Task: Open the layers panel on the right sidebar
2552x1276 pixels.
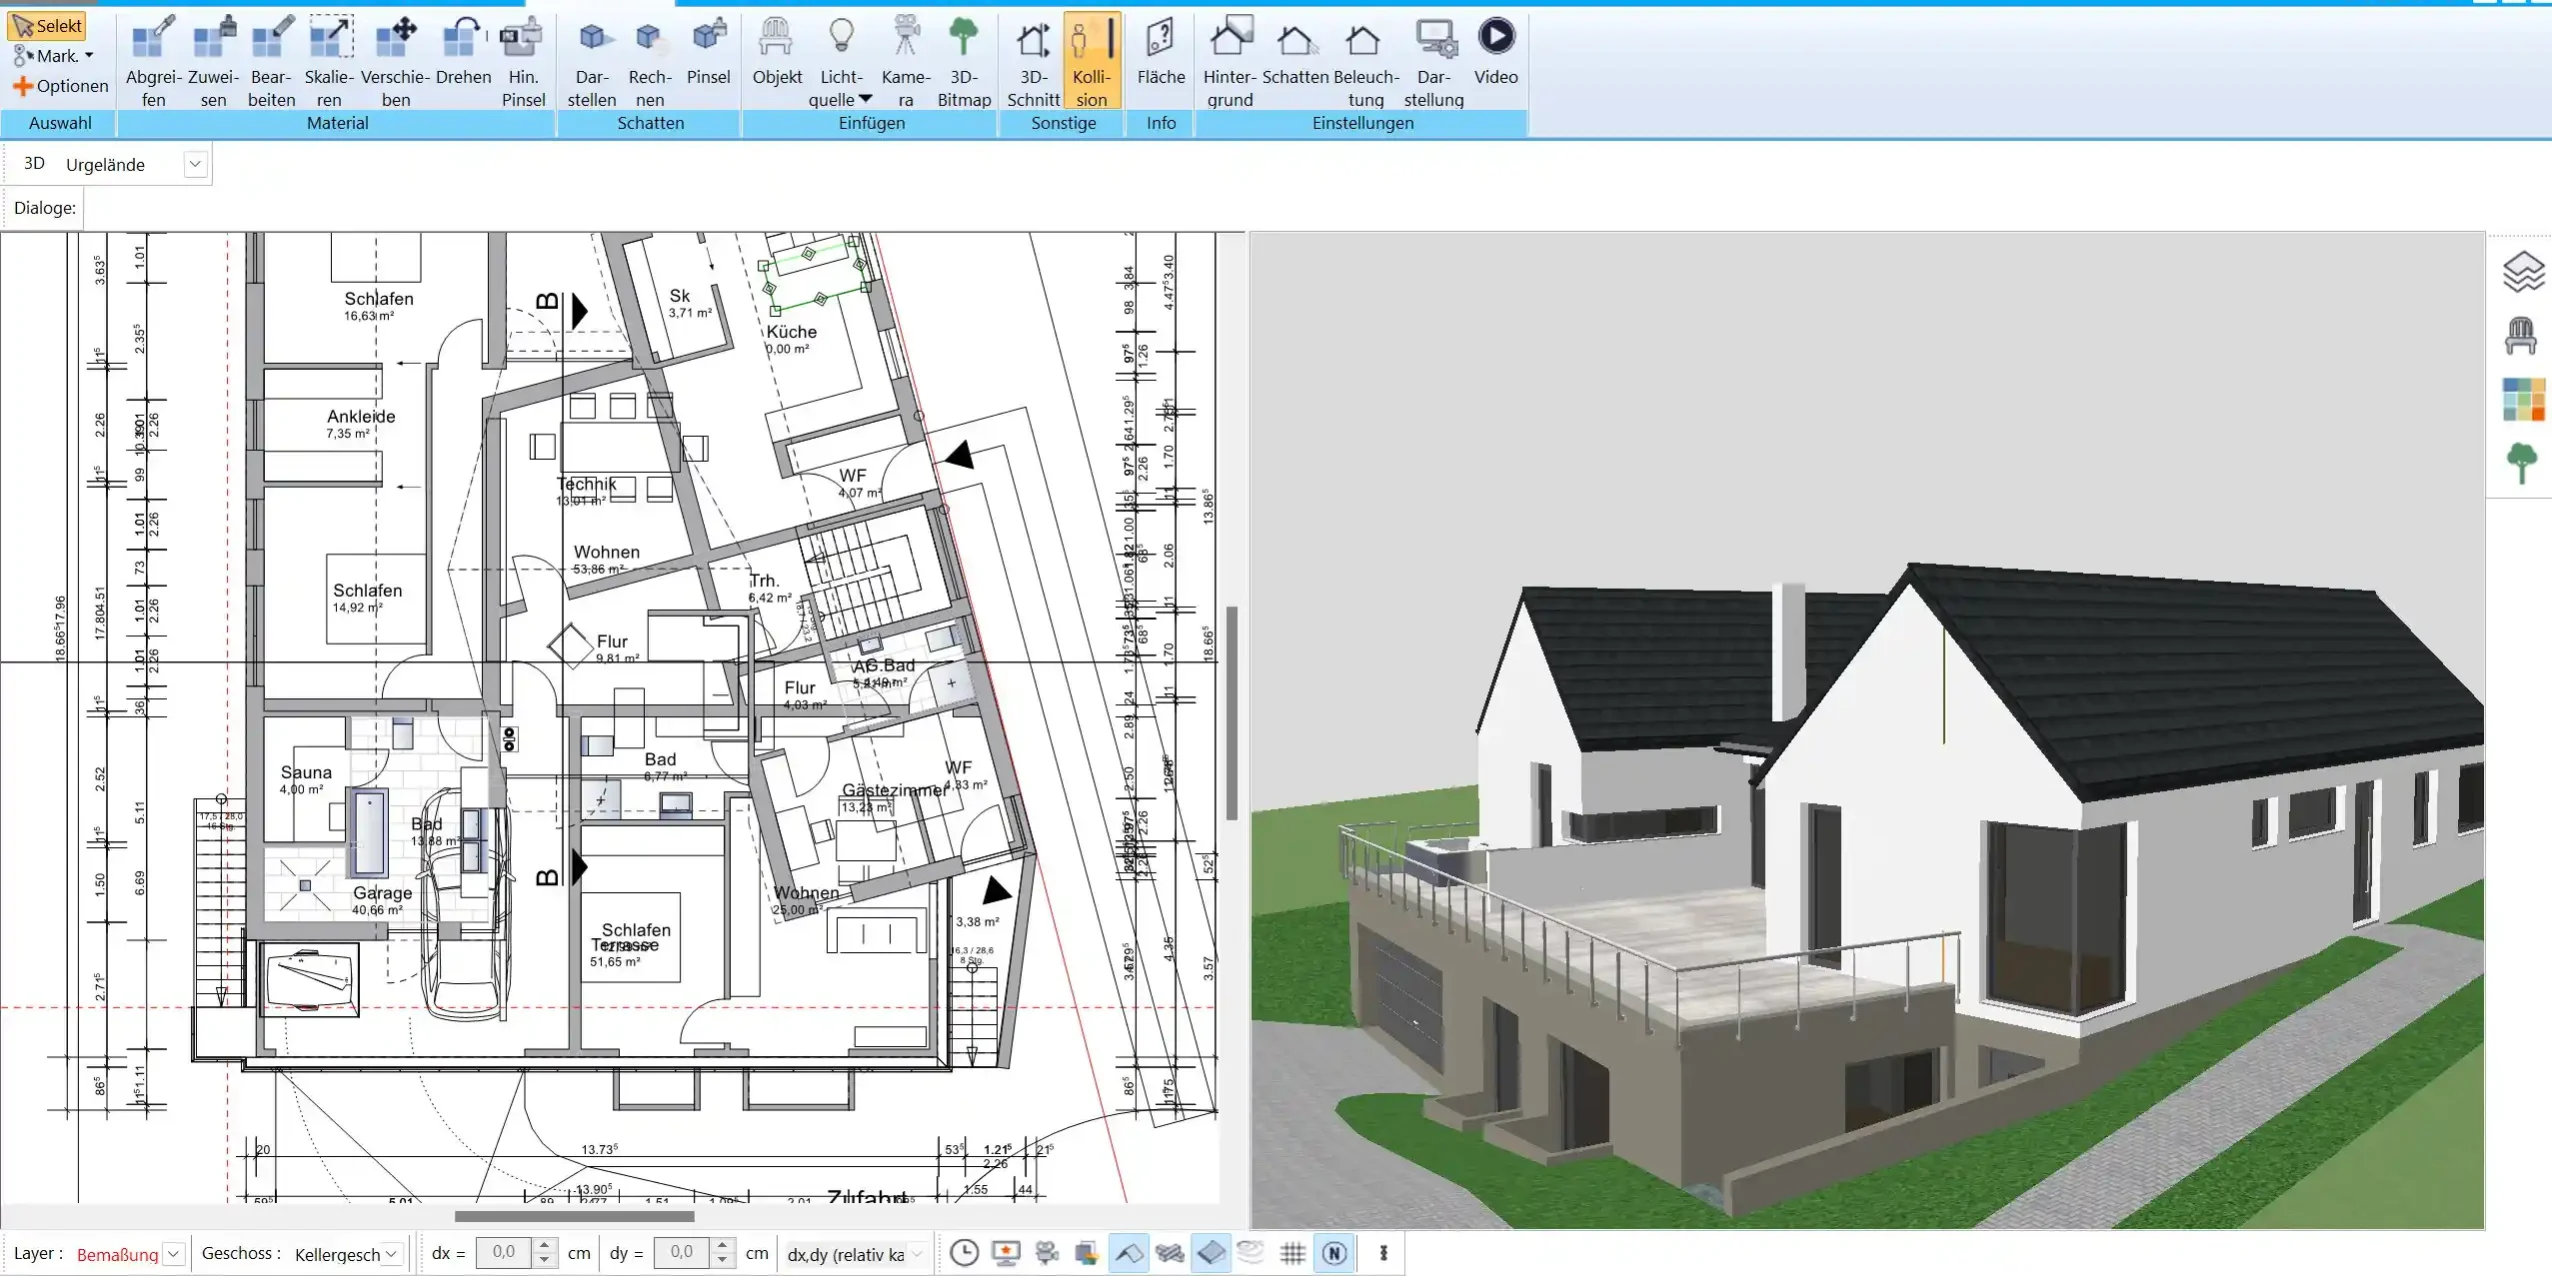Action: click(2524, 271)
